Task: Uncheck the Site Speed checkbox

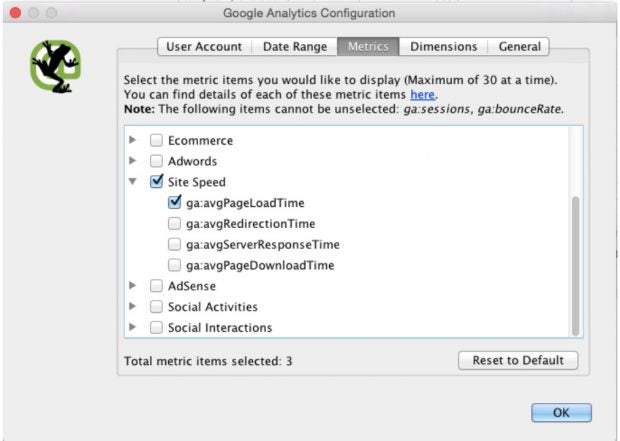Action: (157, 182)
